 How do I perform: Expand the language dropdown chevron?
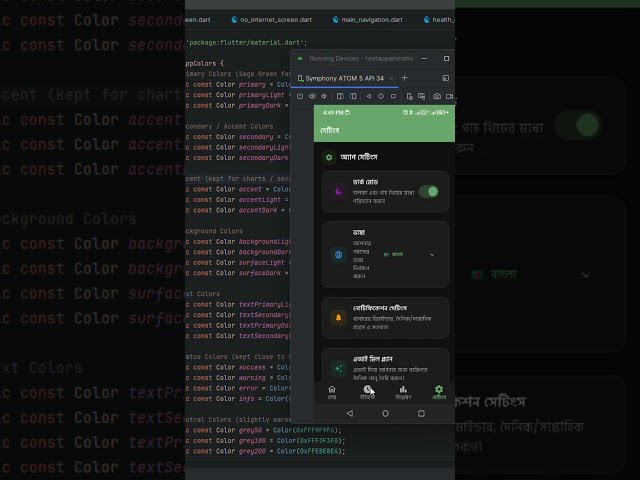(432, 255)
